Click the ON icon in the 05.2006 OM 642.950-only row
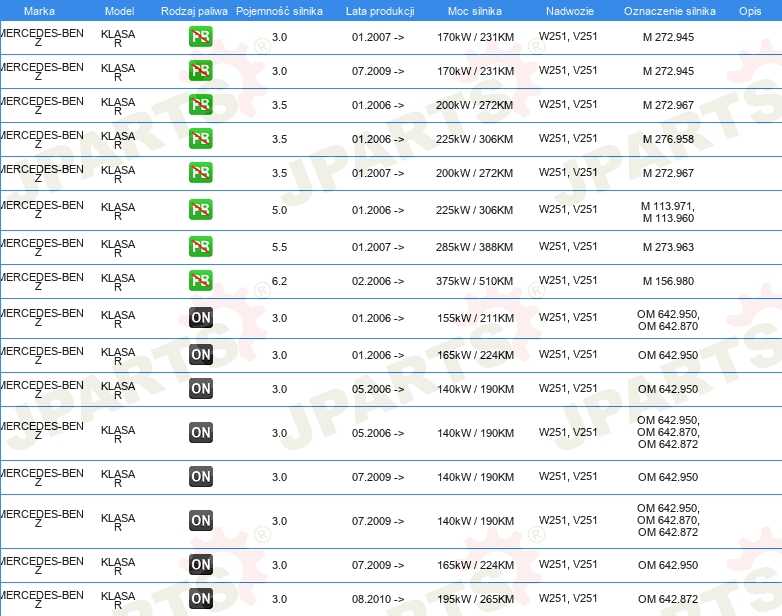This screenshot has height=616, width=782. pos(201,389)
